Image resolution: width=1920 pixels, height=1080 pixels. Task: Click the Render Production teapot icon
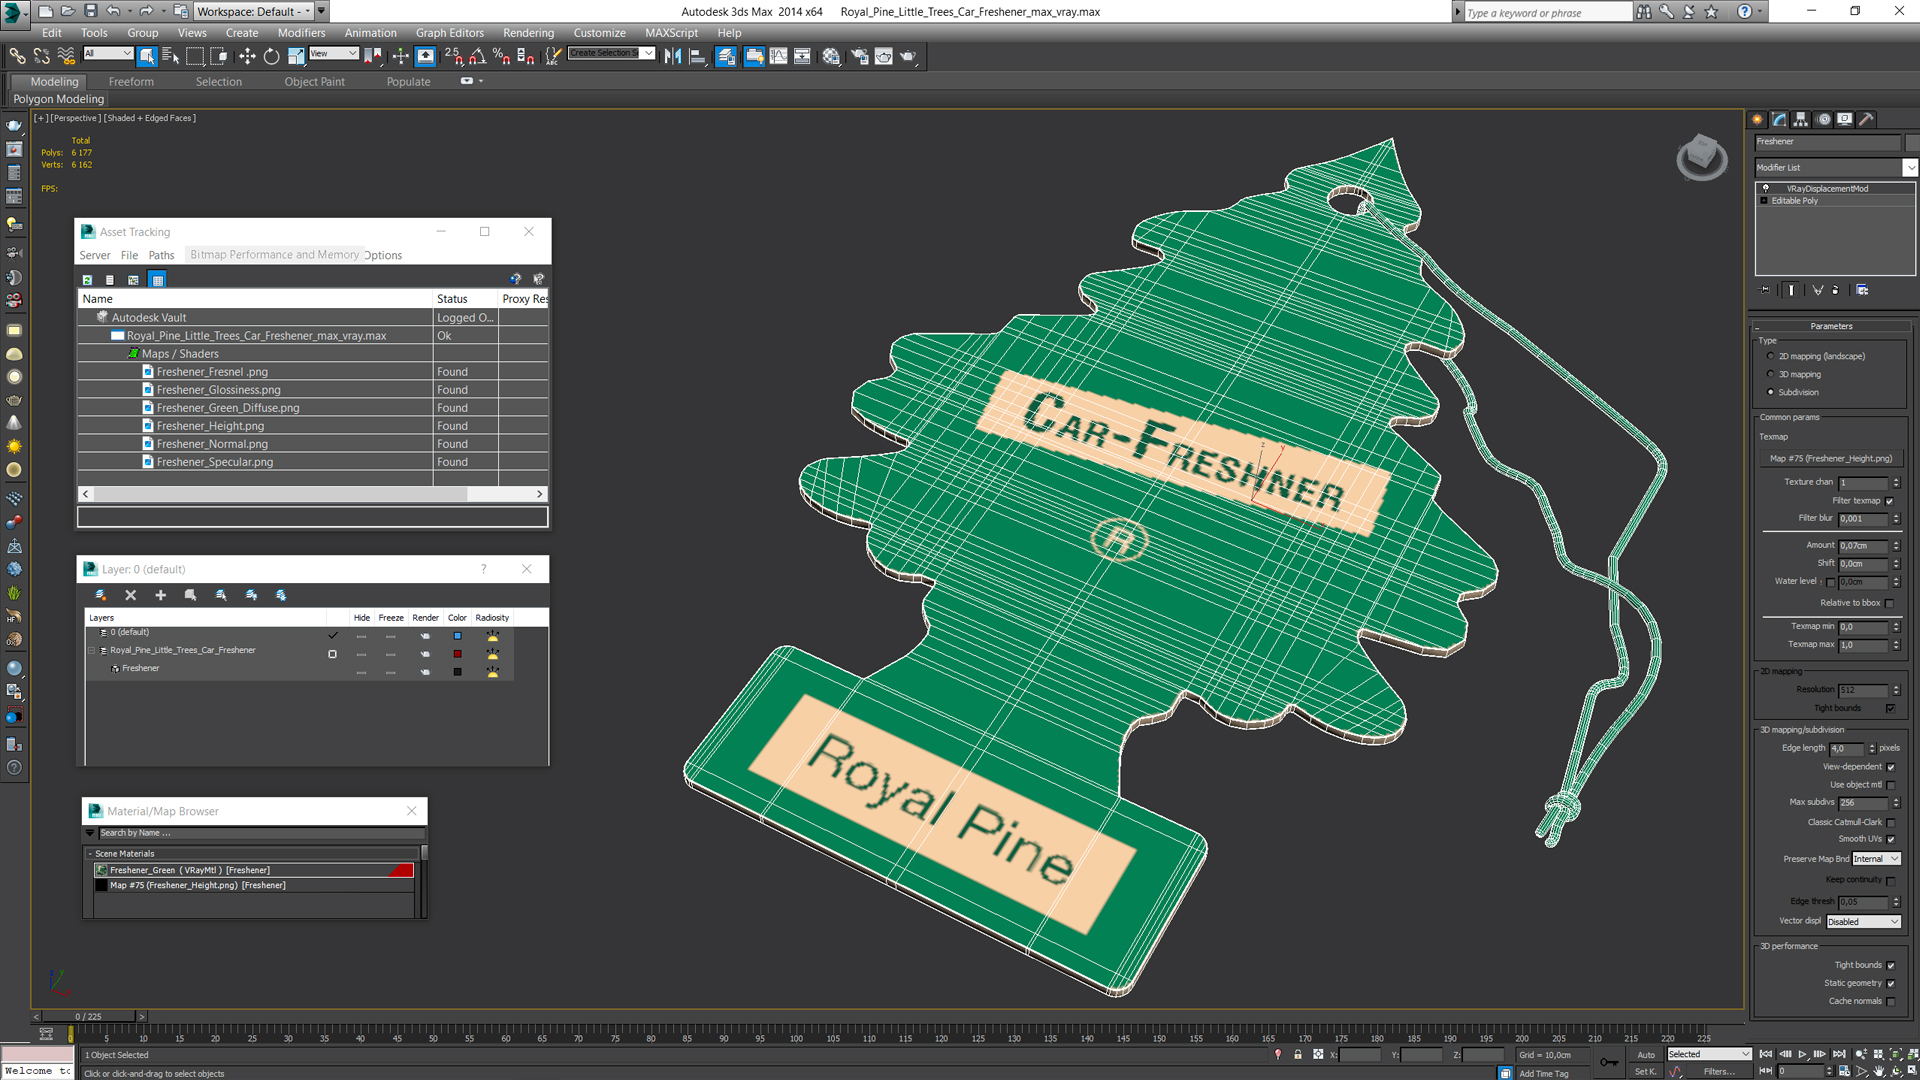(908, 56)
